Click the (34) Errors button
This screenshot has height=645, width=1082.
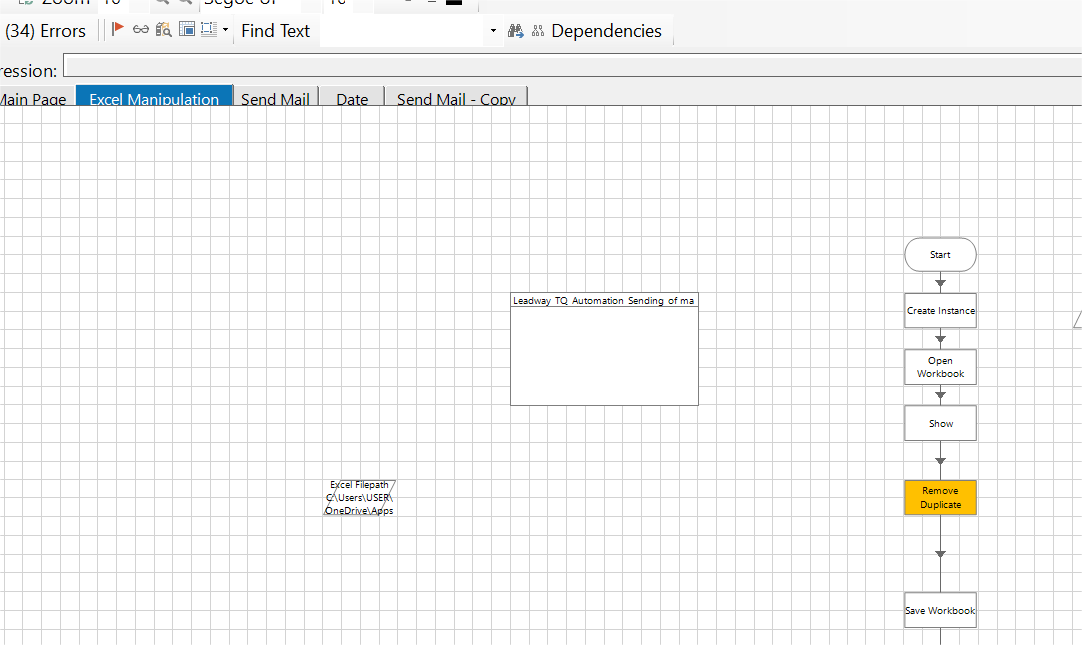pyautogui.click(x=47, y=30)
